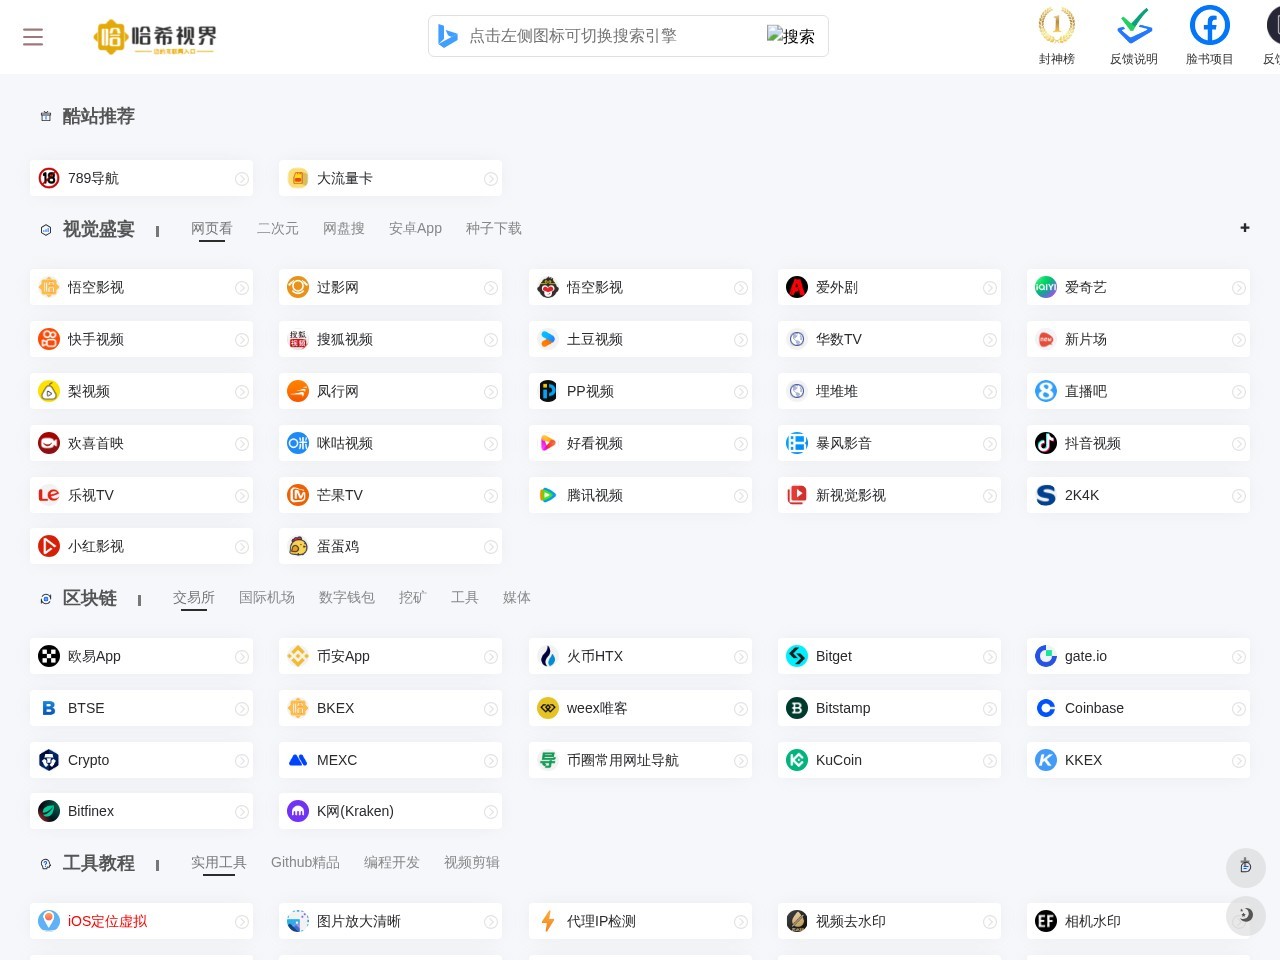Viewport: 1280px width, 960px height.
Task: Select the 国际机场 tab under 区块链
Action: pyautogui.click(x=266, y=597)
